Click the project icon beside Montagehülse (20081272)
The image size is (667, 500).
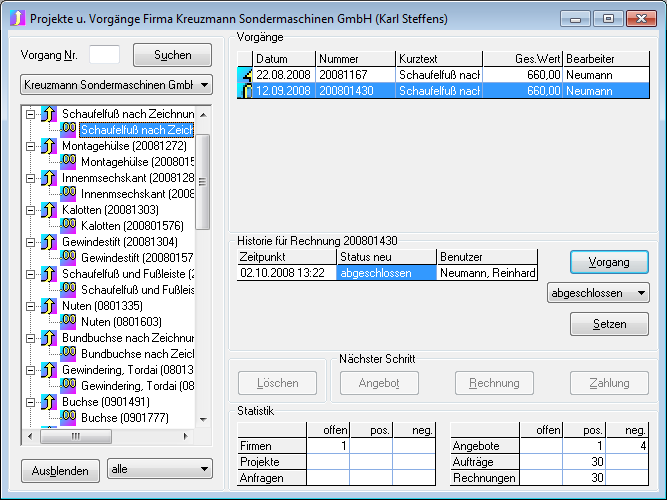48,146
